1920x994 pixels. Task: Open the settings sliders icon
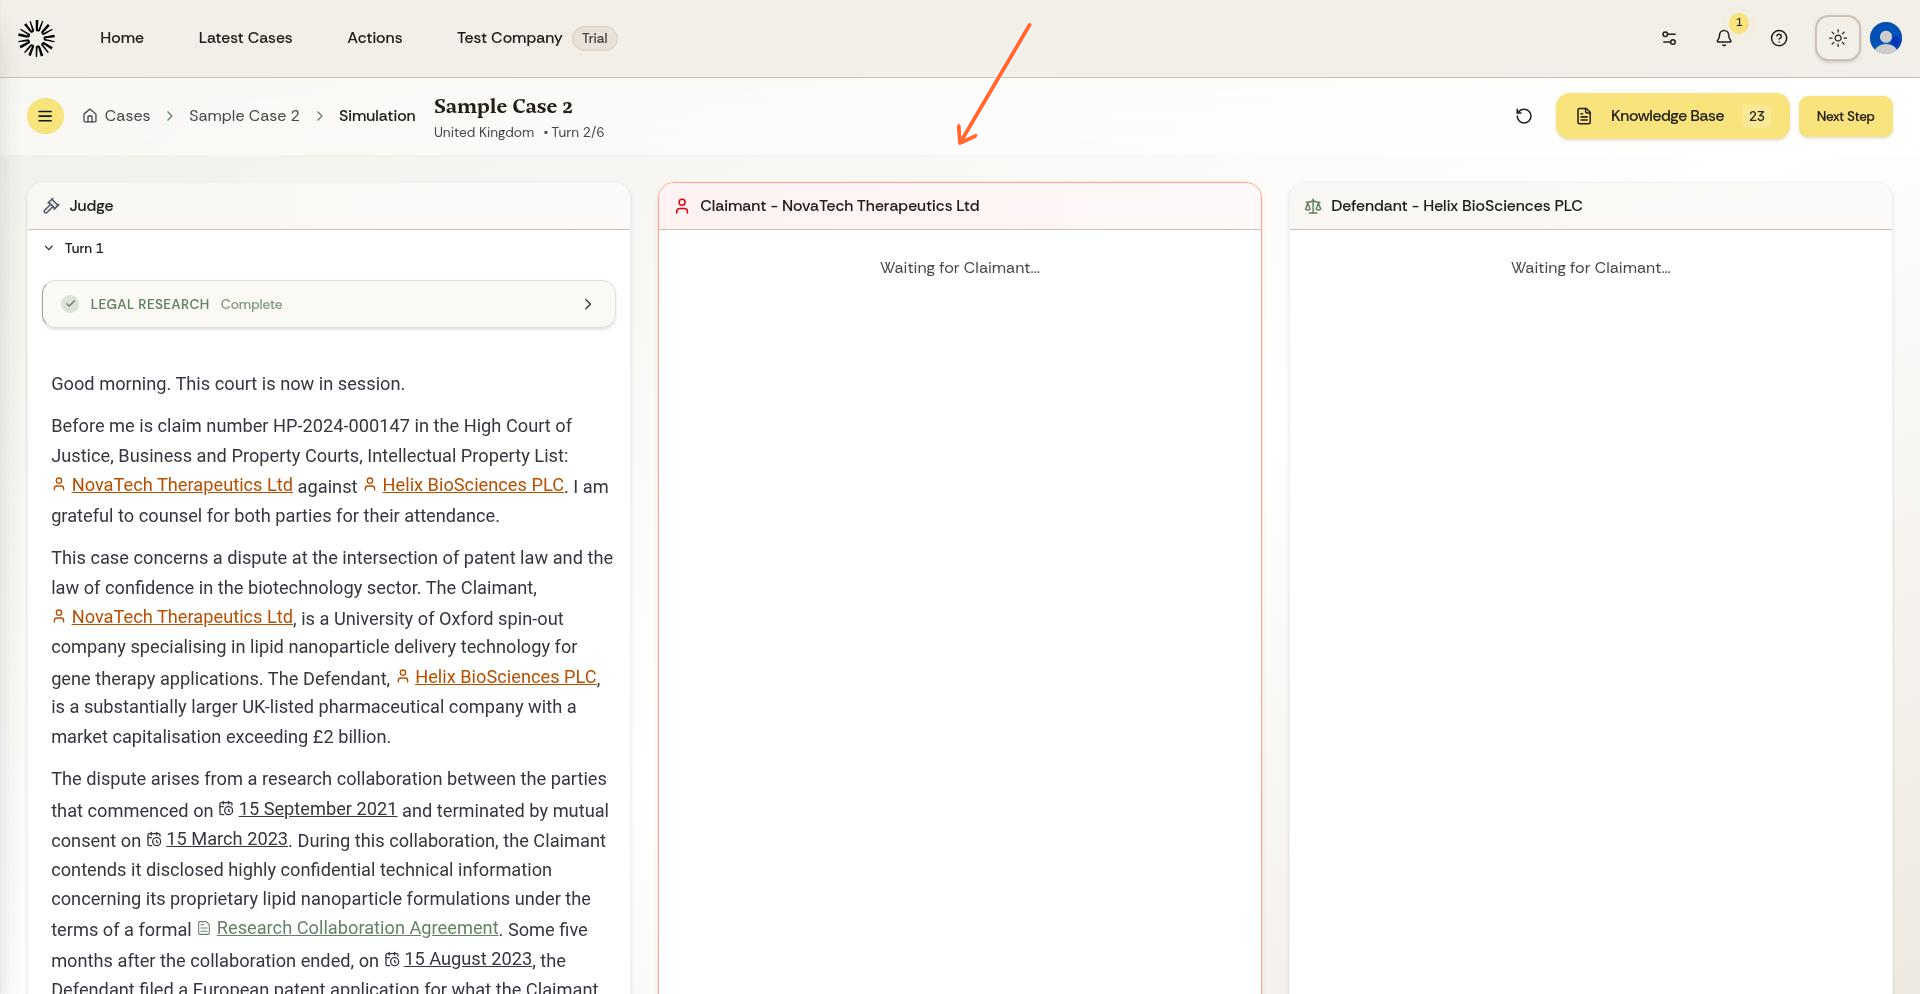(x=1669, y=38)
